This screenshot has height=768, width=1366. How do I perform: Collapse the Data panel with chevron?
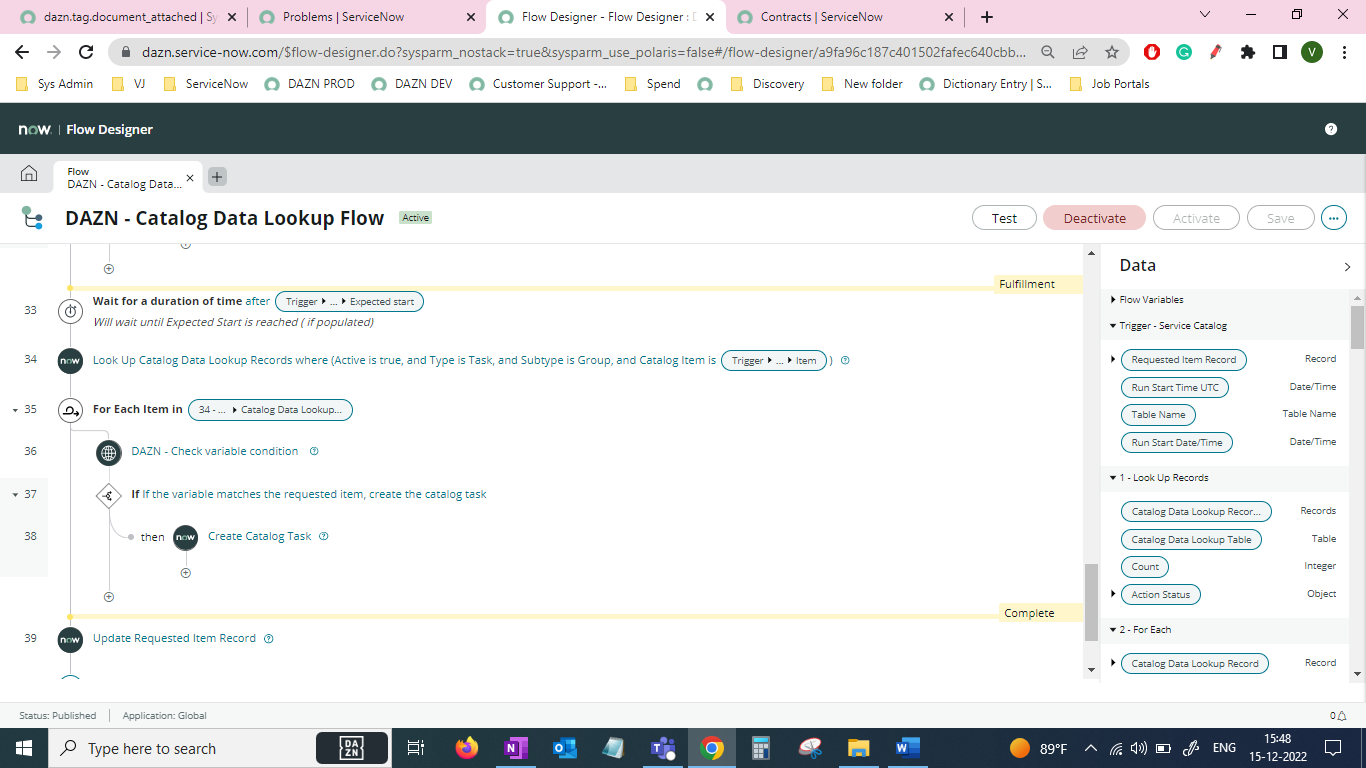pos(1347,267)
